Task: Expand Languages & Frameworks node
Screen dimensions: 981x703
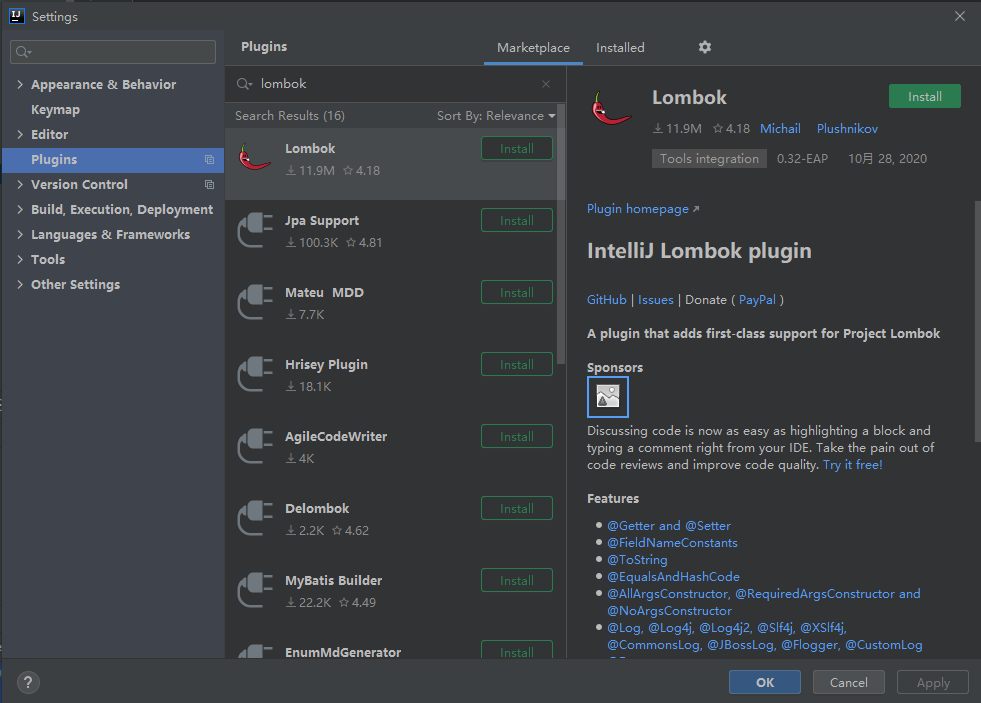Action: [x=20, y=235]
